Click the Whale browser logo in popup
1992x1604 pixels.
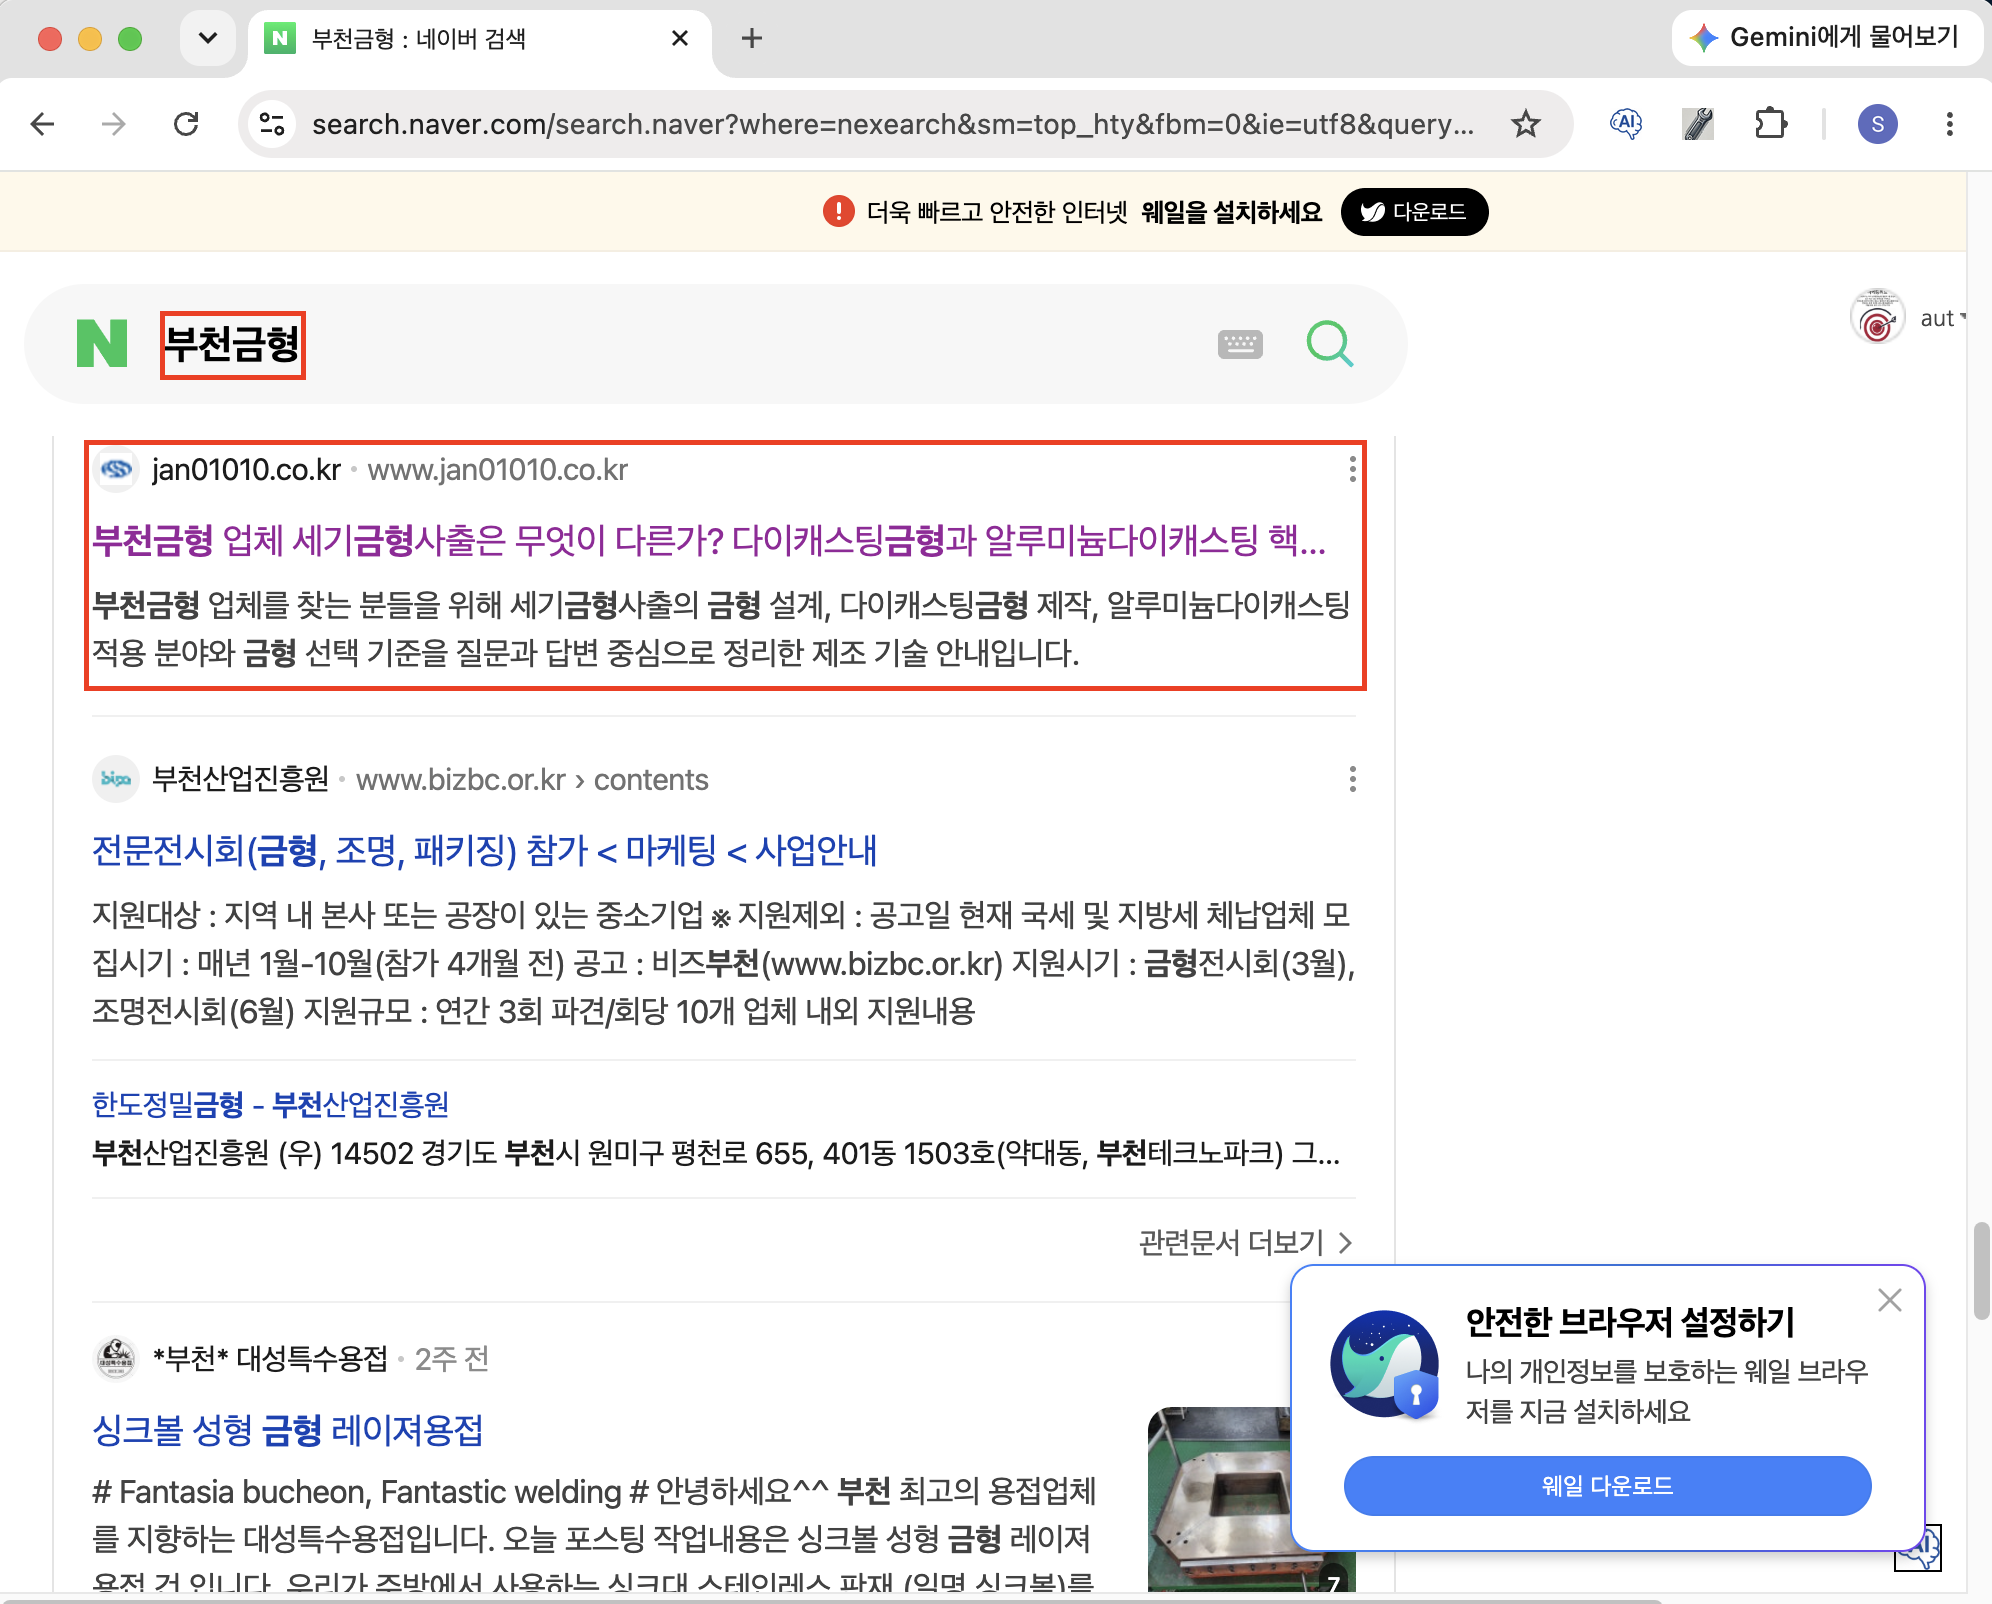[1384, 1364]
